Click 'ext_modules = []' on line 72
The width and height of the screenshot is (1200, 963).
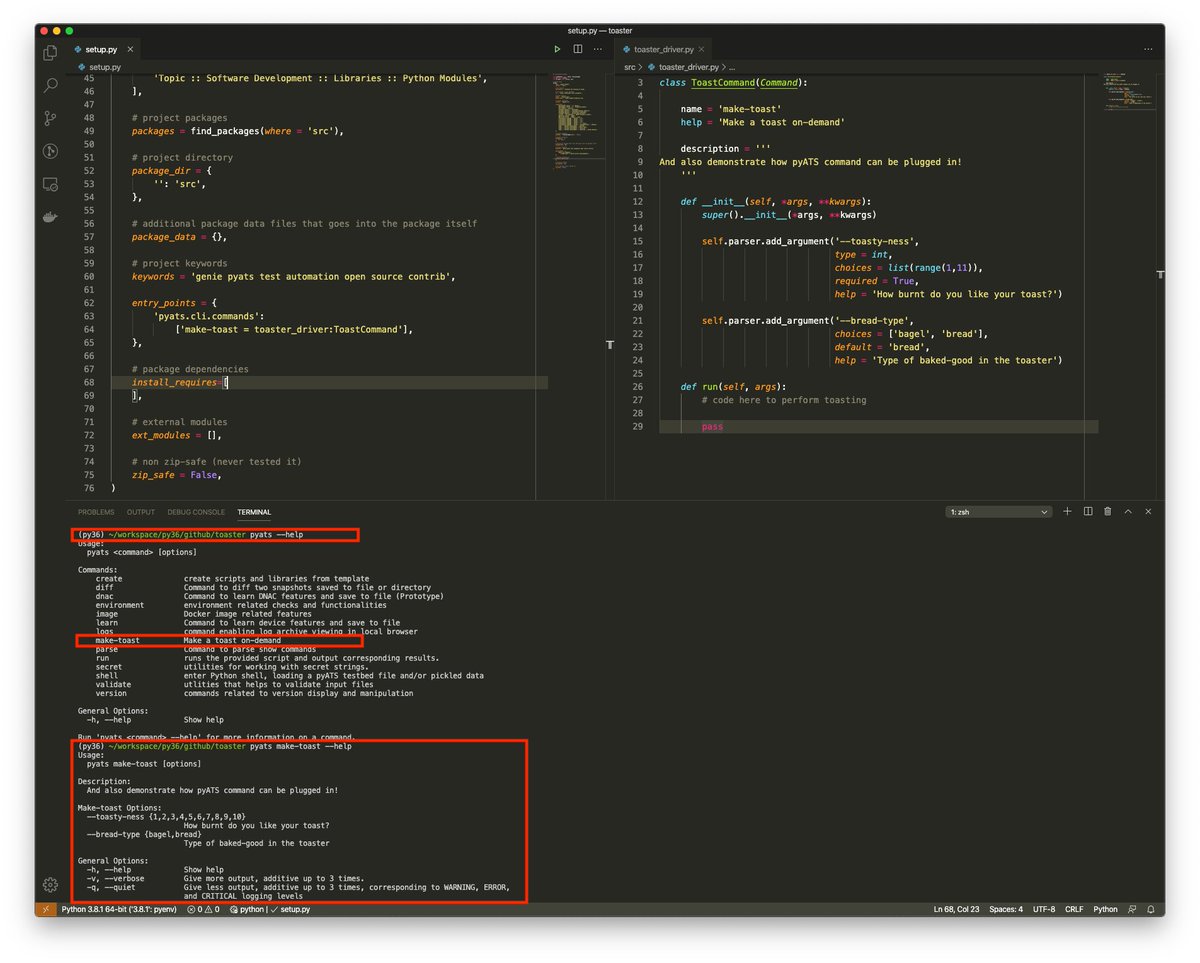[176, 435]
